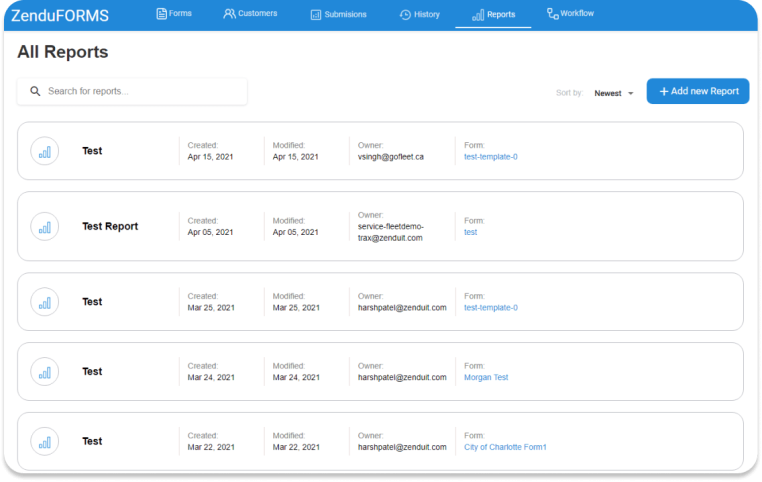The image size is (762, 482).
Task: Switch to the Workflow tab
Action: pyautogui.click(x=570, y=14)
